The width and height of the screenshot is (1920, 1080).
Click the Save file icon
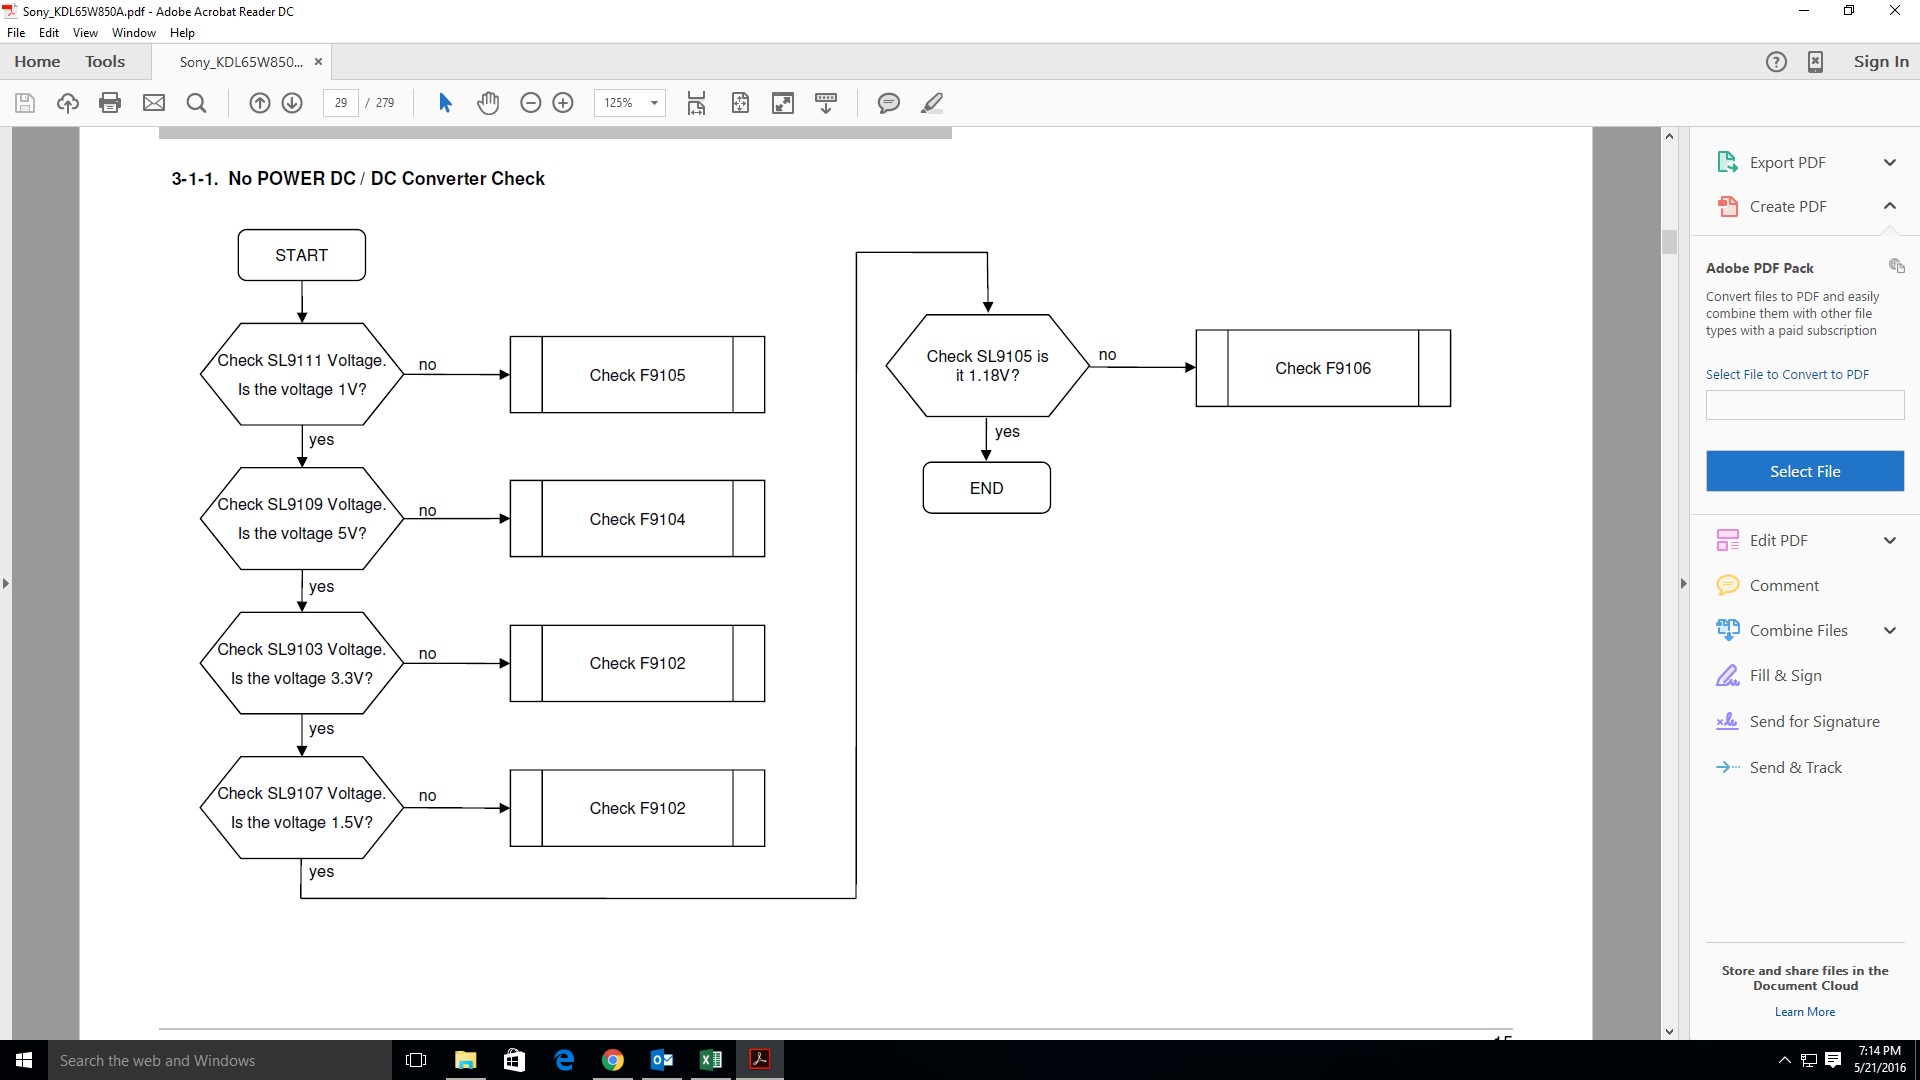point(25,103)
